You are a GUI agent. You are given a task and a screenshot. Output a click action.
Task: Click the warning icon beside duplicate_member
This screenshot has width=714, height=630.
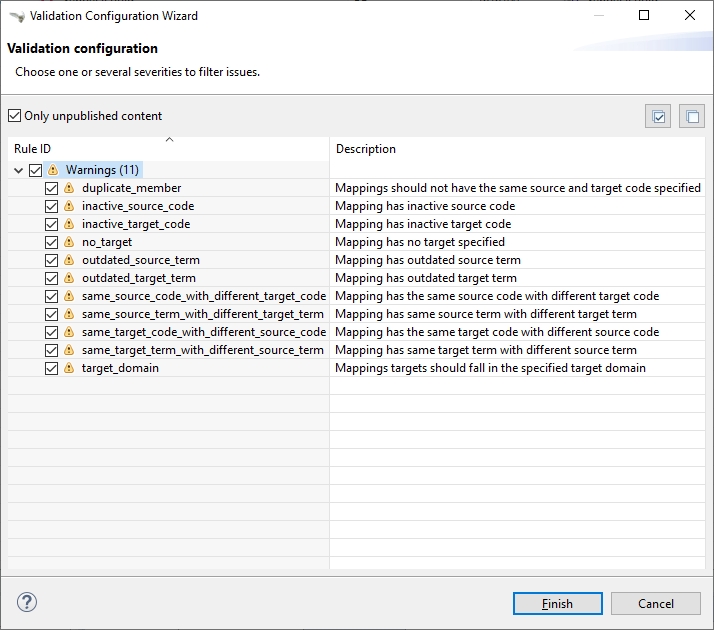[69, 188]
